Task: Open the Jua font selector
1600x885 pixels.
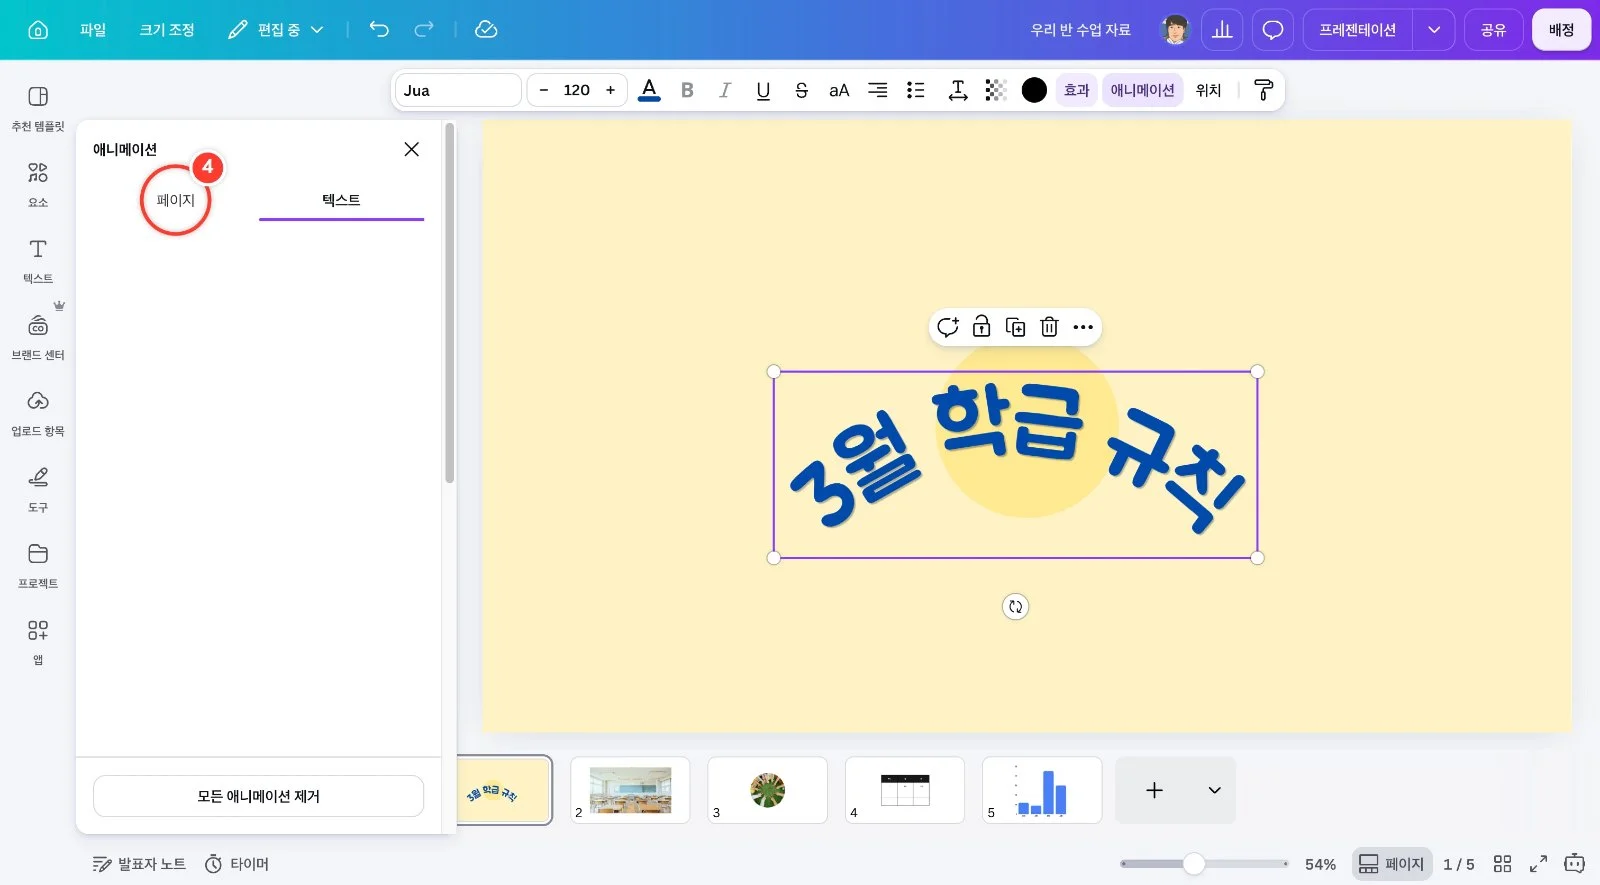Action: pos(458,90)
